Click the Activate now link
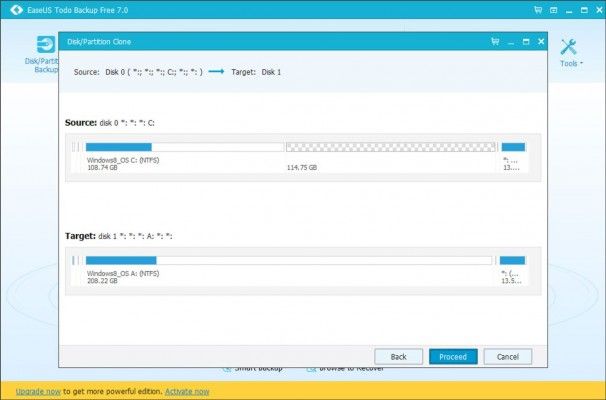 [x=187, y=391]
